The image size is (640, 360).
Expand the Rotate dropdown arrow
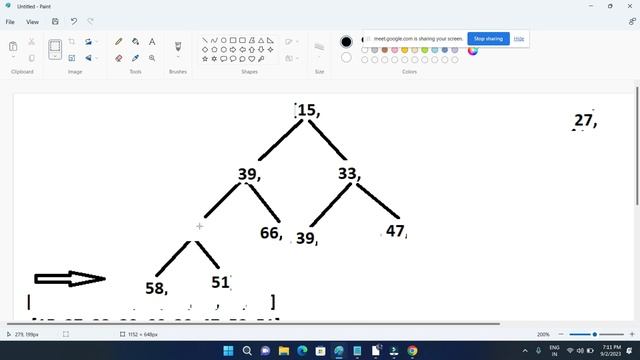click(x=97, y=42)
